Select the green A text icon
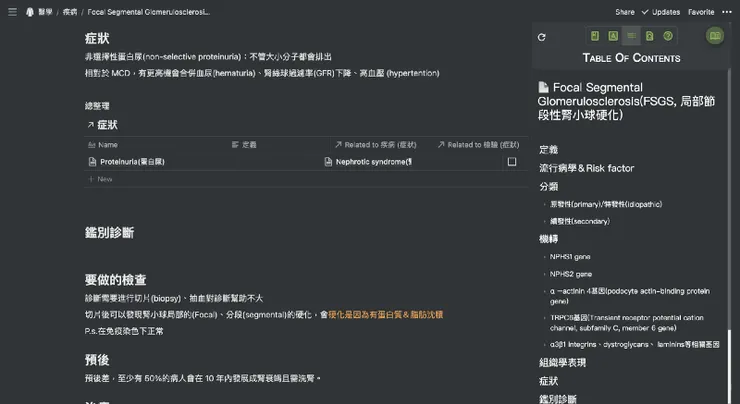 click(x=613, y=36)
